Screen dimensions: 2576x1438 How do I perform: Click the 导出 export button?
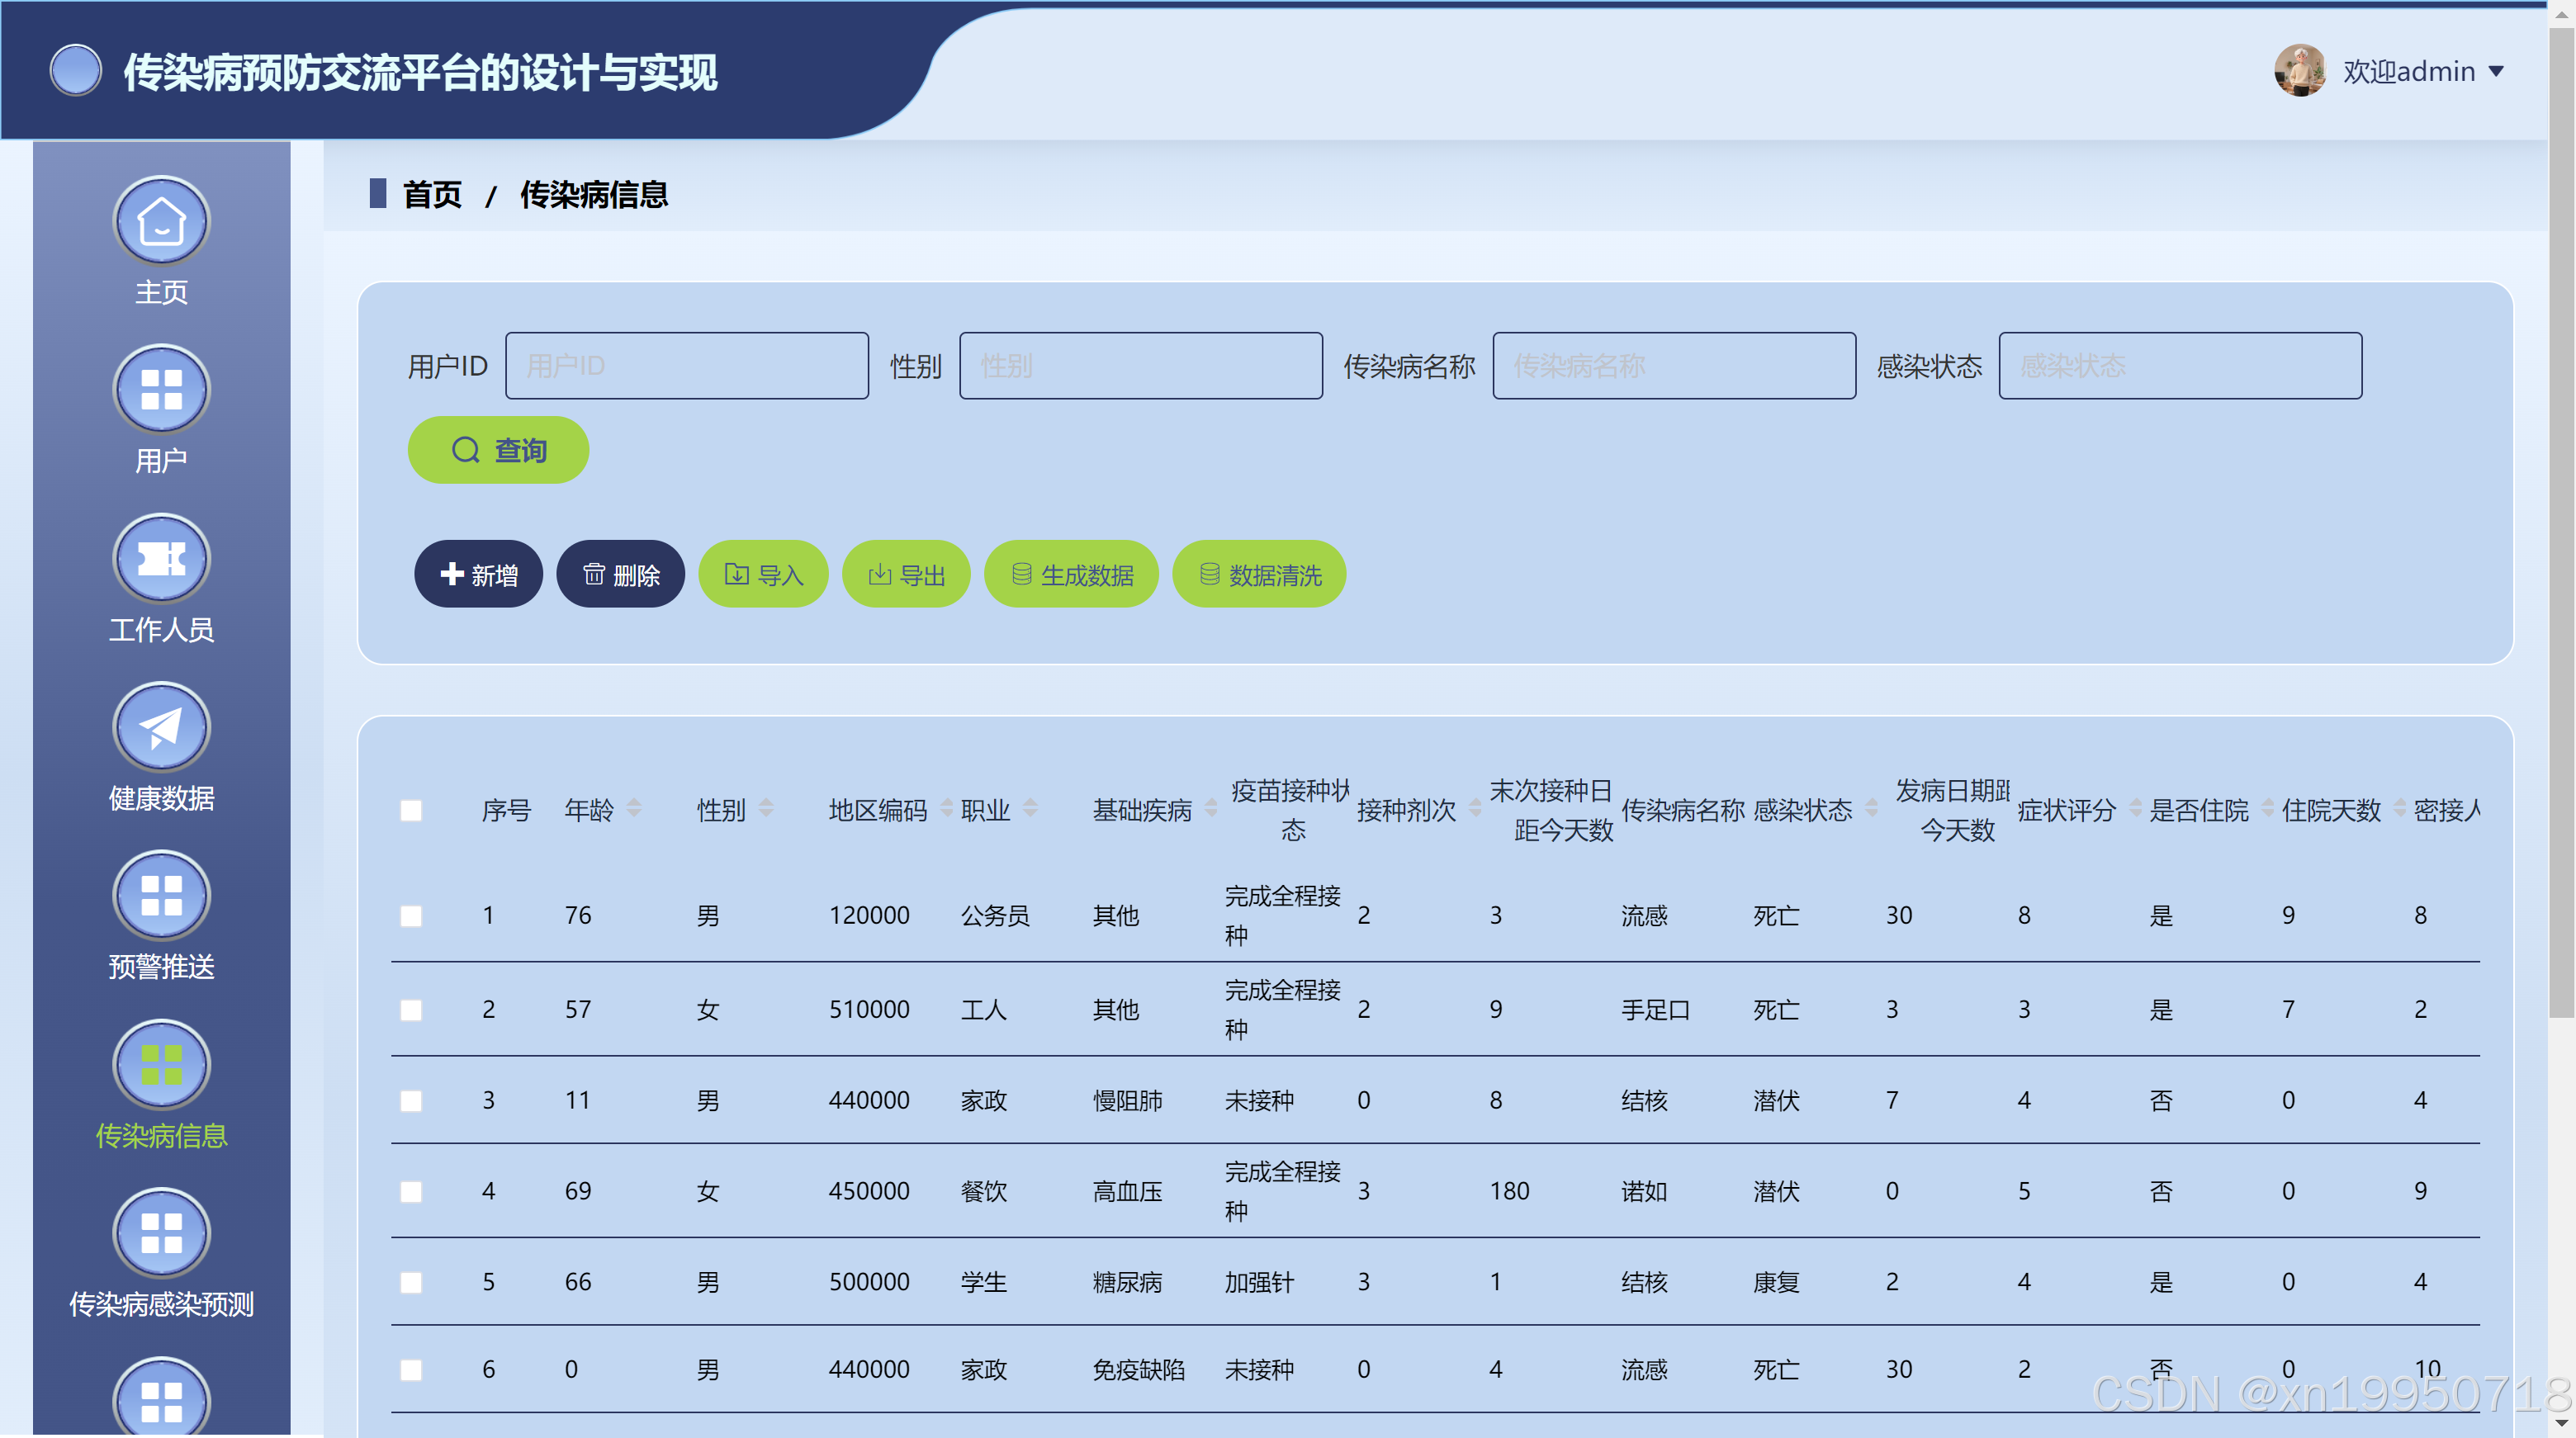point(906,574)
